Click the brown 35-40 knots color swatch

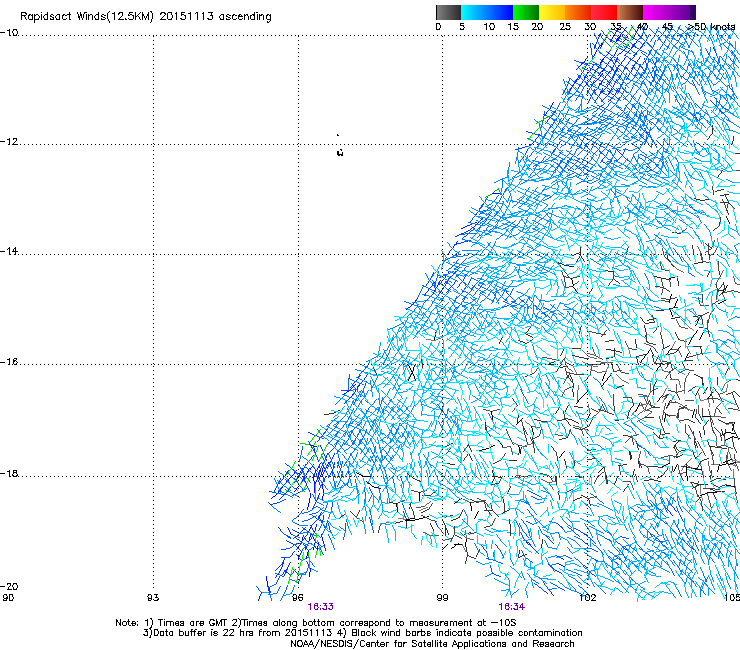coord(630,12)
